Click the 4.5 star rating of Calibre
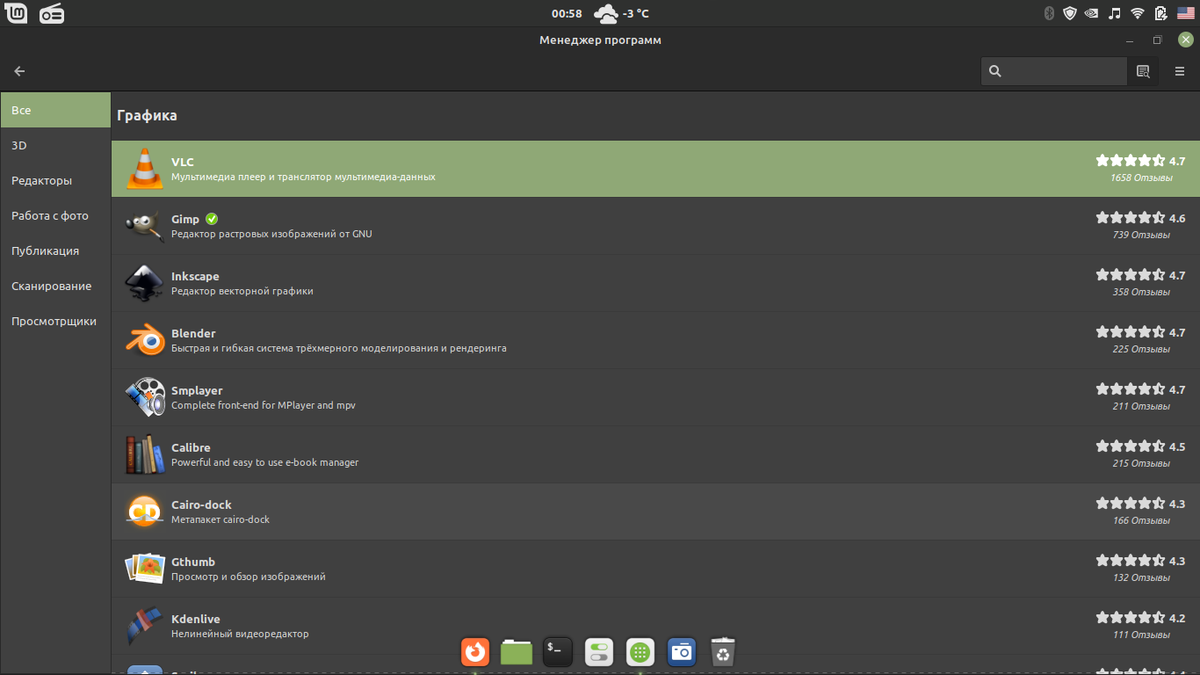1200x675 pixels. (x=1141, y=446)
